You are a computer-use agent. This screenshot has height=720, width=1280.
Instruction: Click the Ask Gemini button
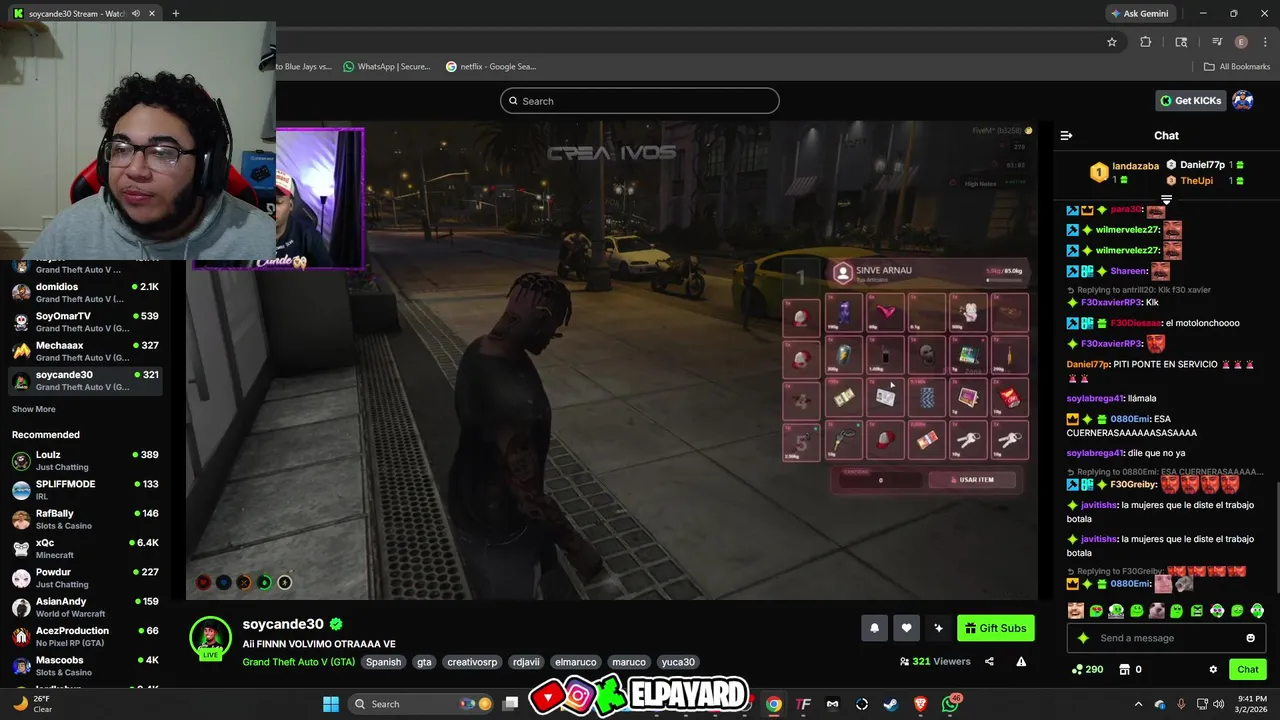(1139, 13)
